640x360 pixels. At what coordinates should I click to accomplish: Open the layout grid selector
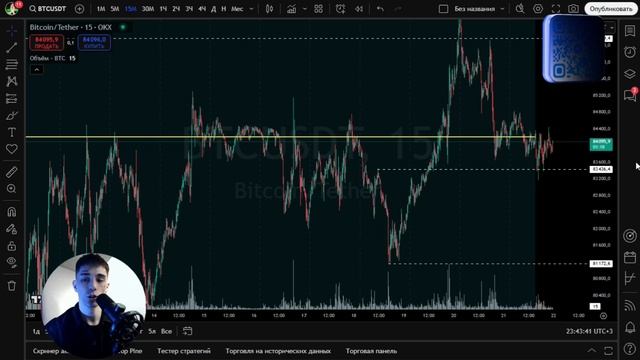(319, 9)
